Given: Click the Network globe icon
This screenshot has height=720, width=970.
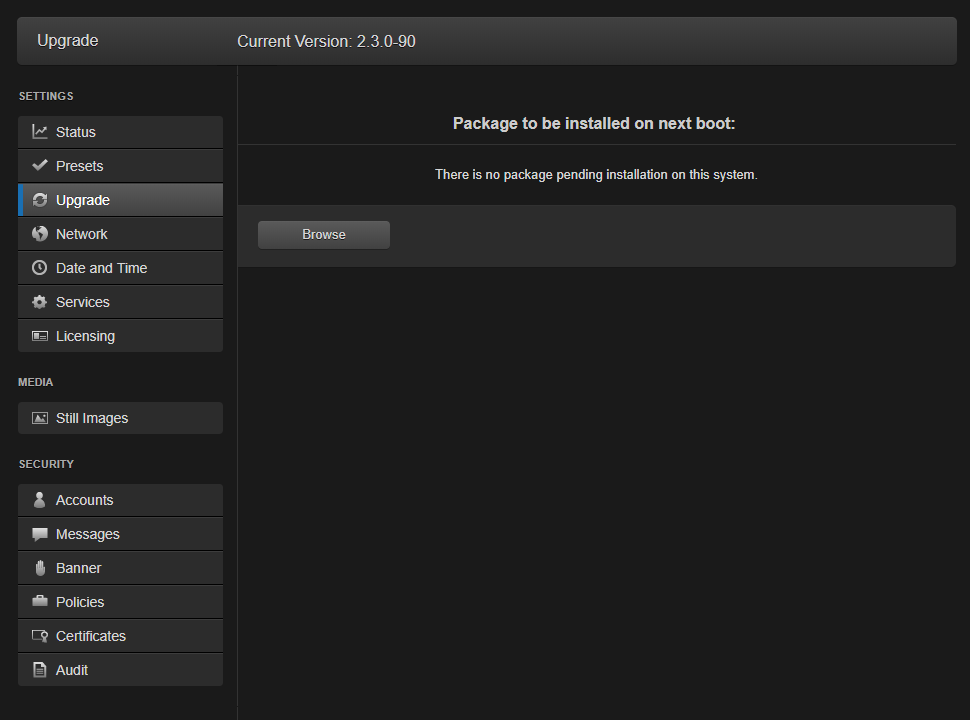Looking at the screenshot, I should click(40, 234).
